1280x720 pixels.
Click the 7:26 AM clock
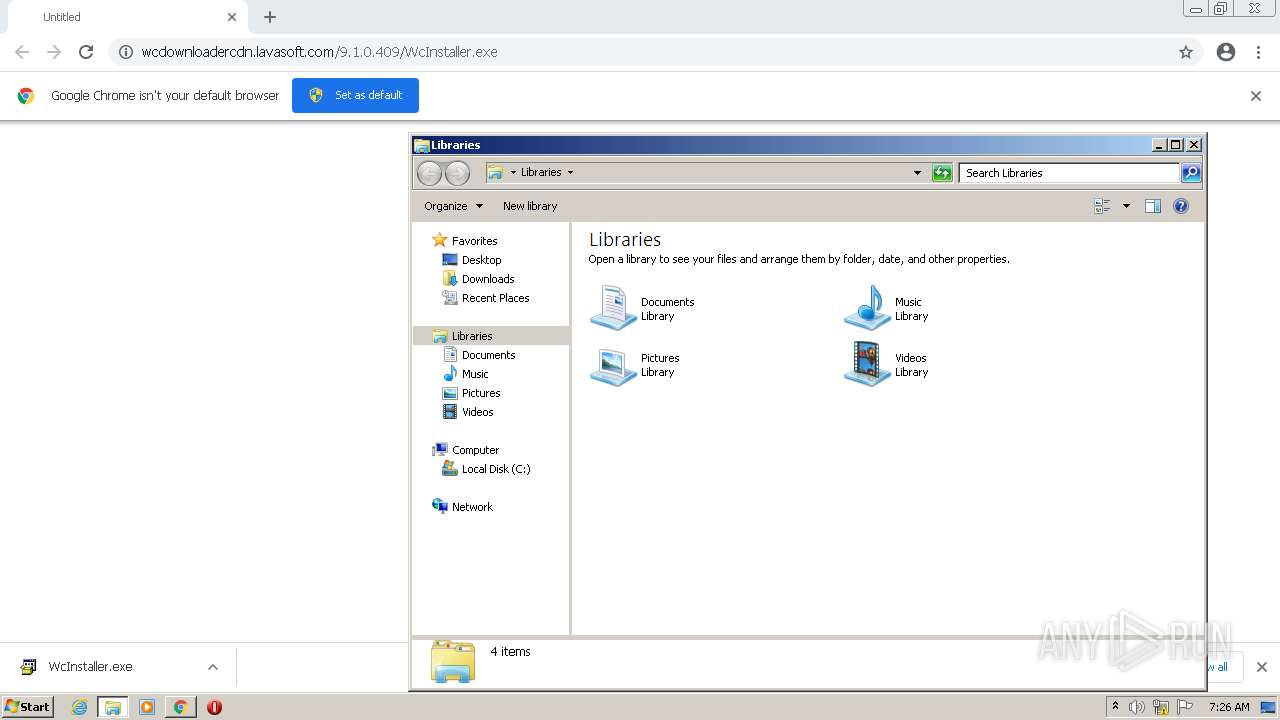[x=1229, y=707]
